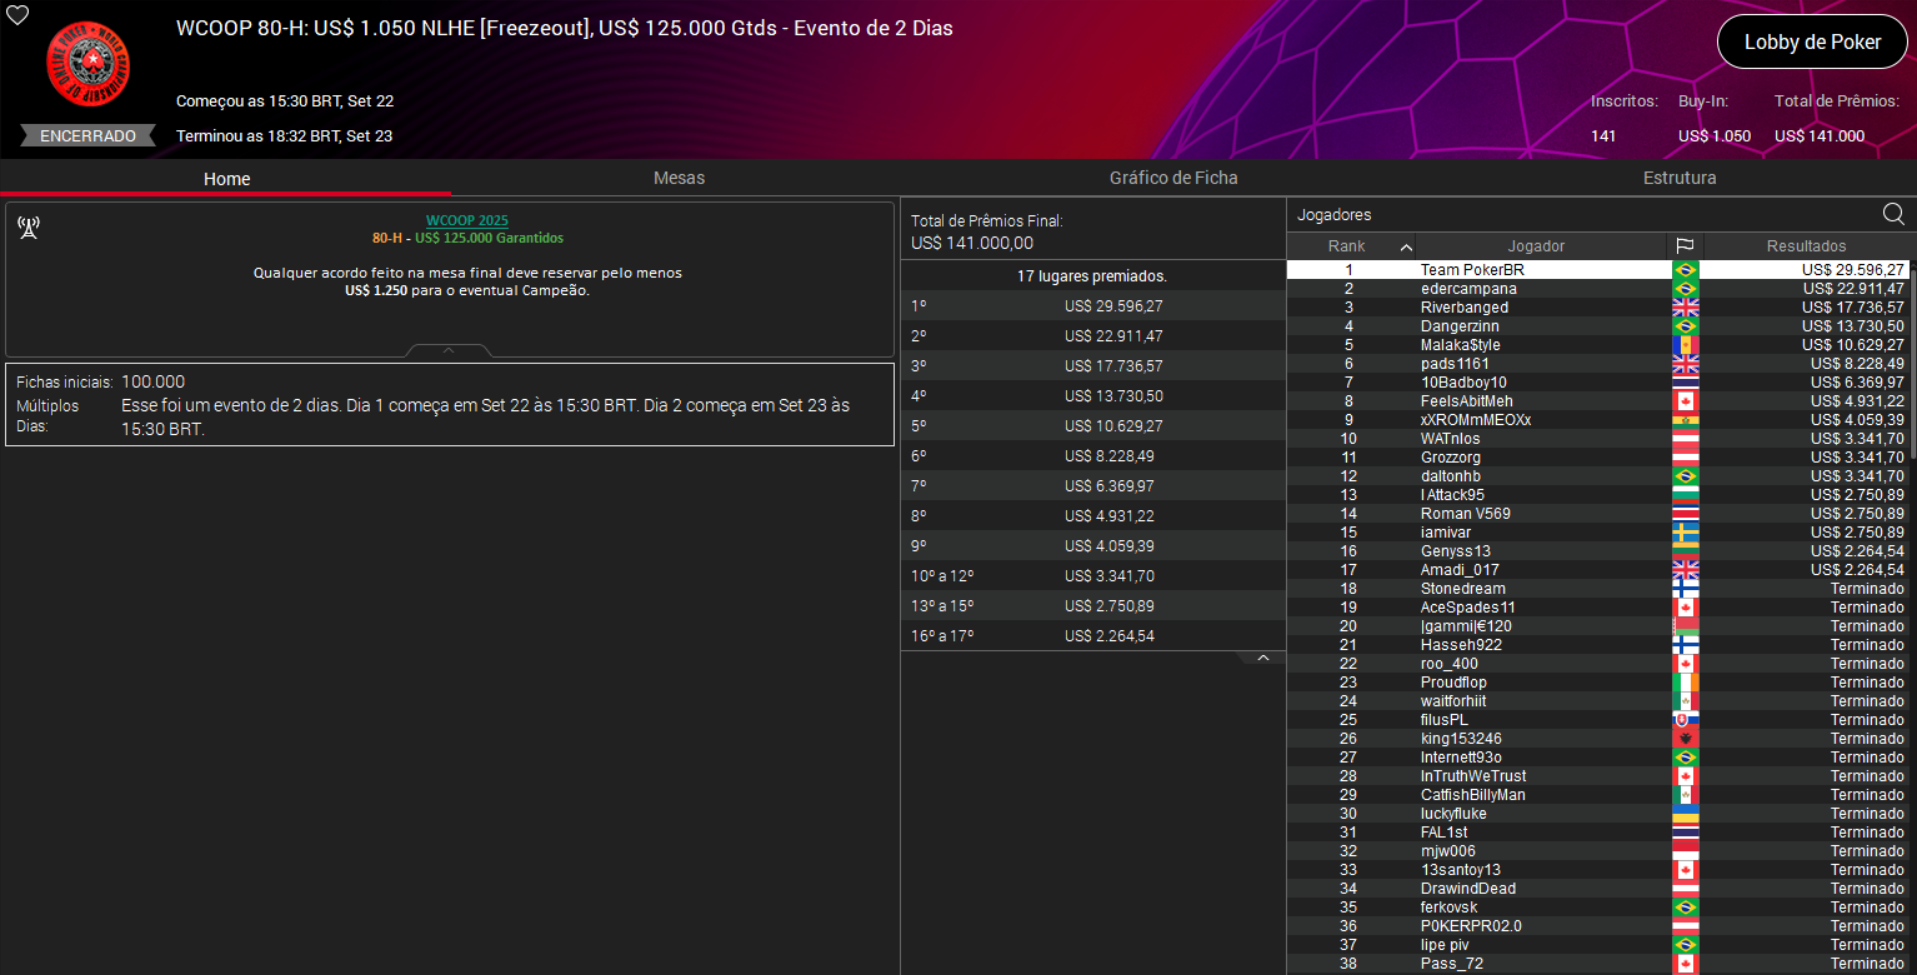1917x975 pixels.
Task: Click the flag next to ferkovsk
Action: click(1685, 908)
